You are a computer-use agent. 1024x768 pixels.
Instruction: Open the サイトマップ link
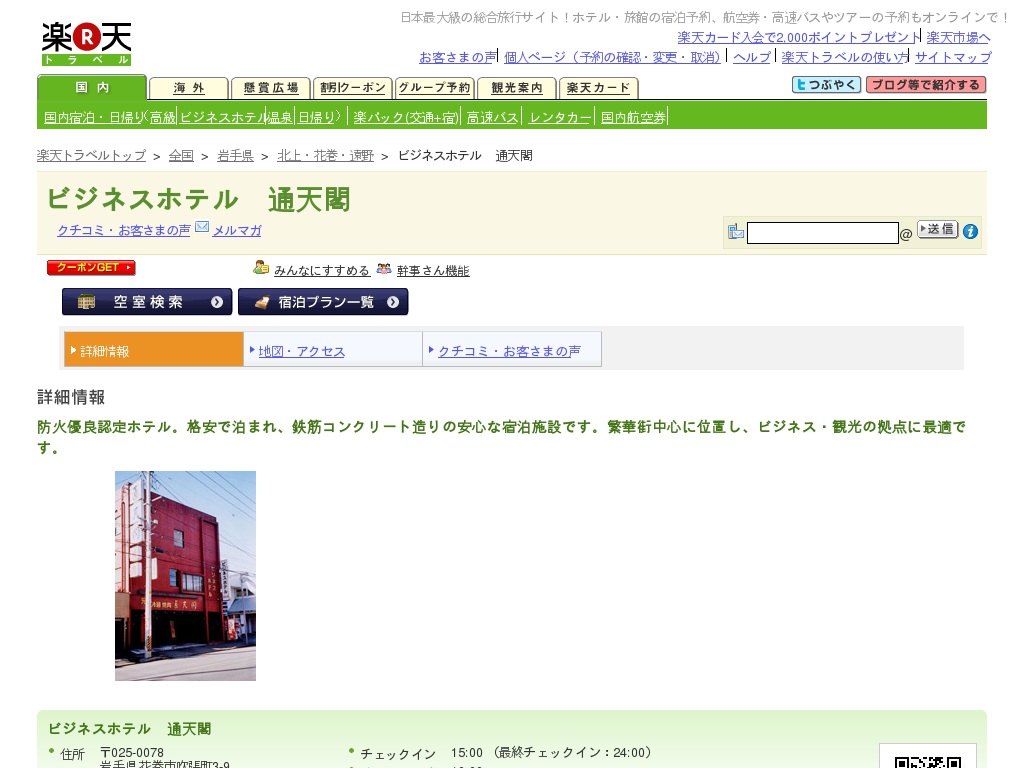click(x=953, y=57)
